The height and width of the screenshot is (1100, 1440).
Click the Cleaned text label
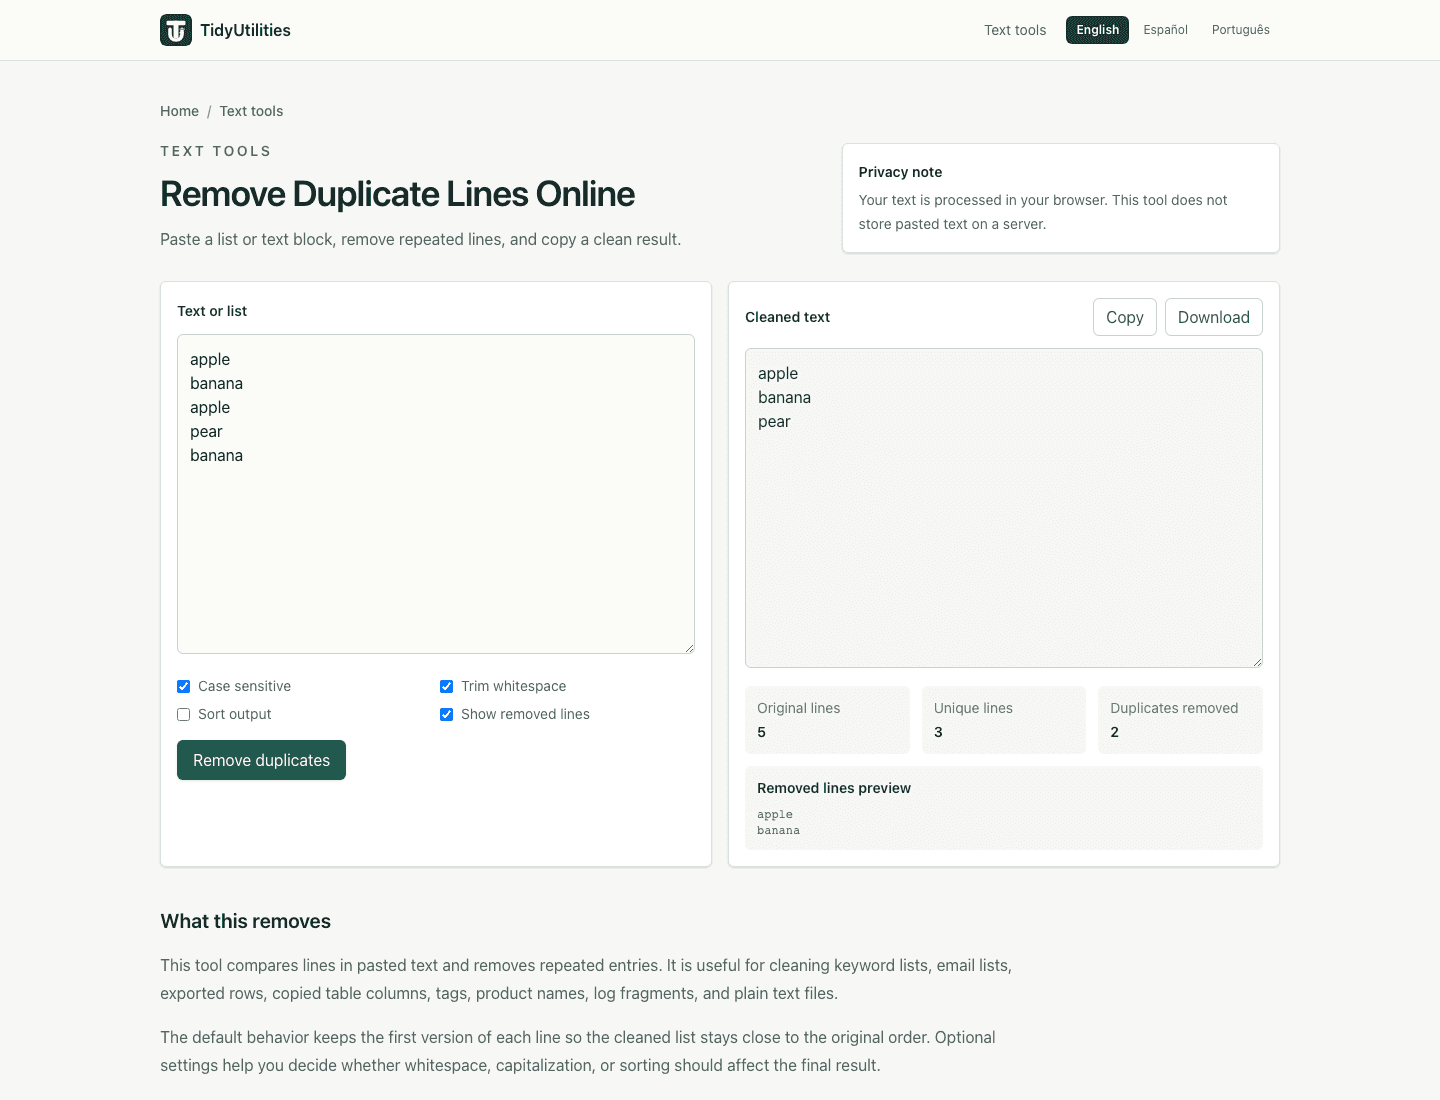point(787,317)
